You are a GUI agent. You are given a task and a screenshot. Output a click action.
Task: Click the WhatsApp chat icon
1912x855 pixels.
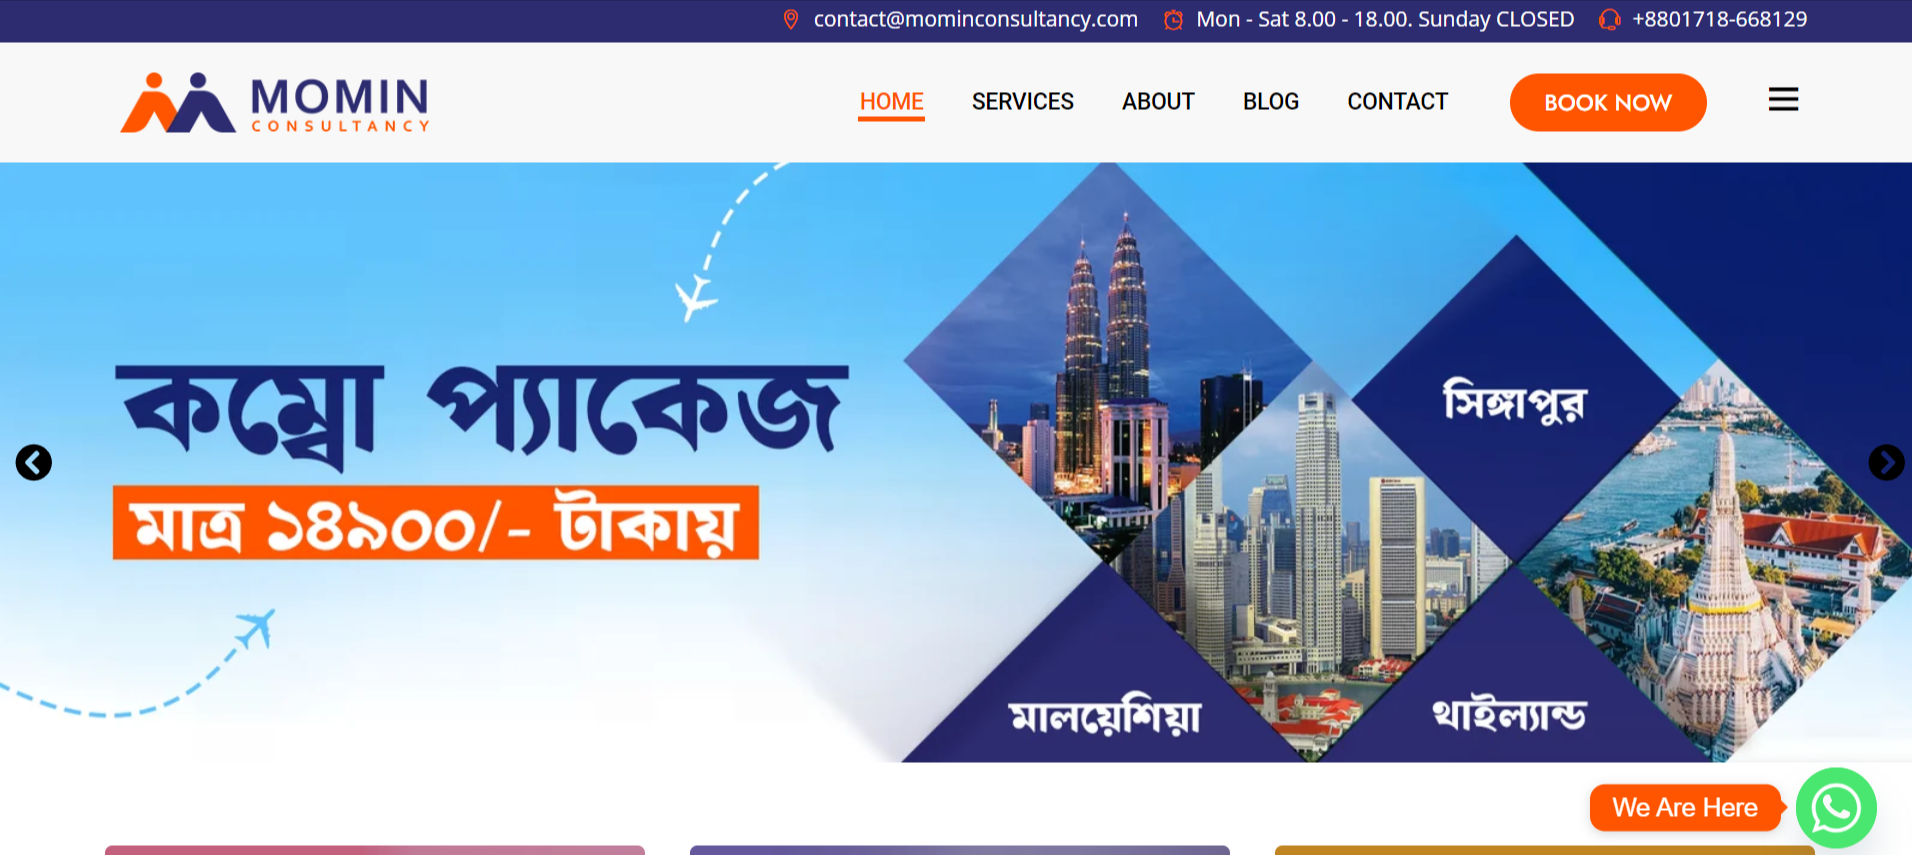pos(1836,807)
